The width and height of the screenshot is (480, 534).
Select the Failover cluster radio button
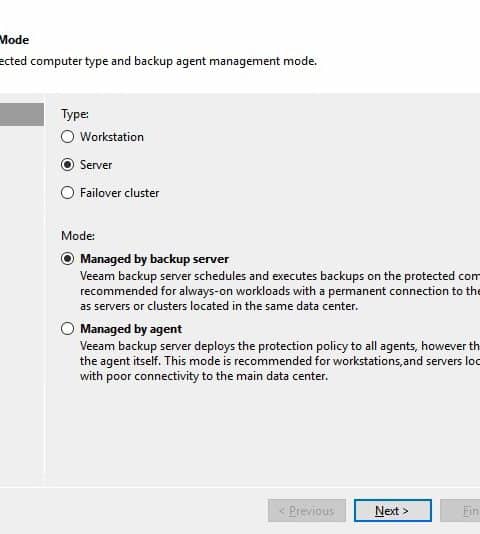point(67,193)
